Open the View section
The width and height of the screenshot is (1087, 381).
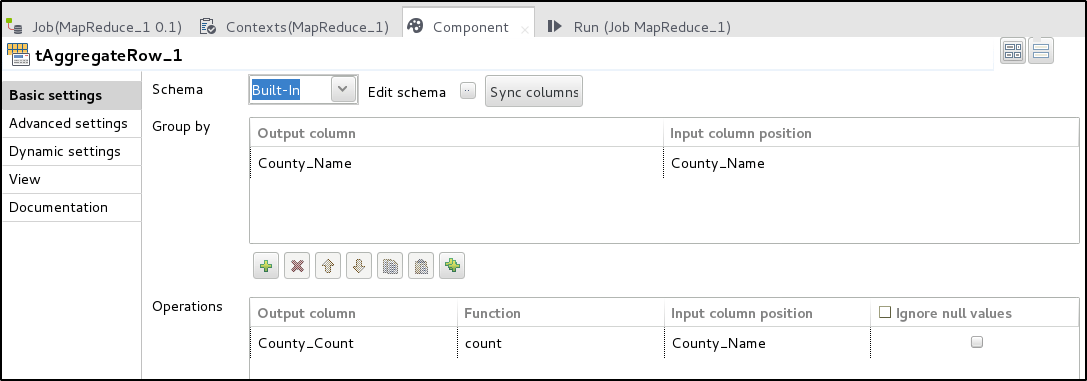pyautogui.click(x=71, y=179)
